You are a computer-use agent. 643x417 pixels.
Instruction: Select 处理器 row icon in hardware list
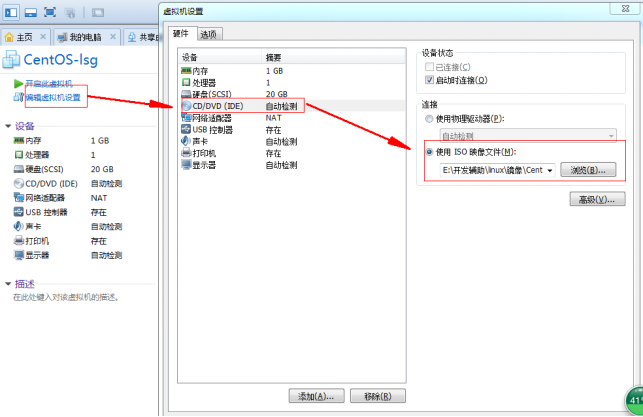[x=186, y=82]
